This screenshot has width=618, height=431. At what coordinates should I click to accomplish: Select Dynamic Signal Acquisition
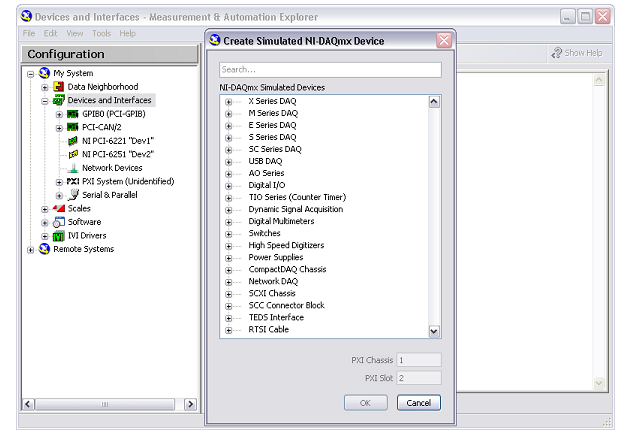296,209
